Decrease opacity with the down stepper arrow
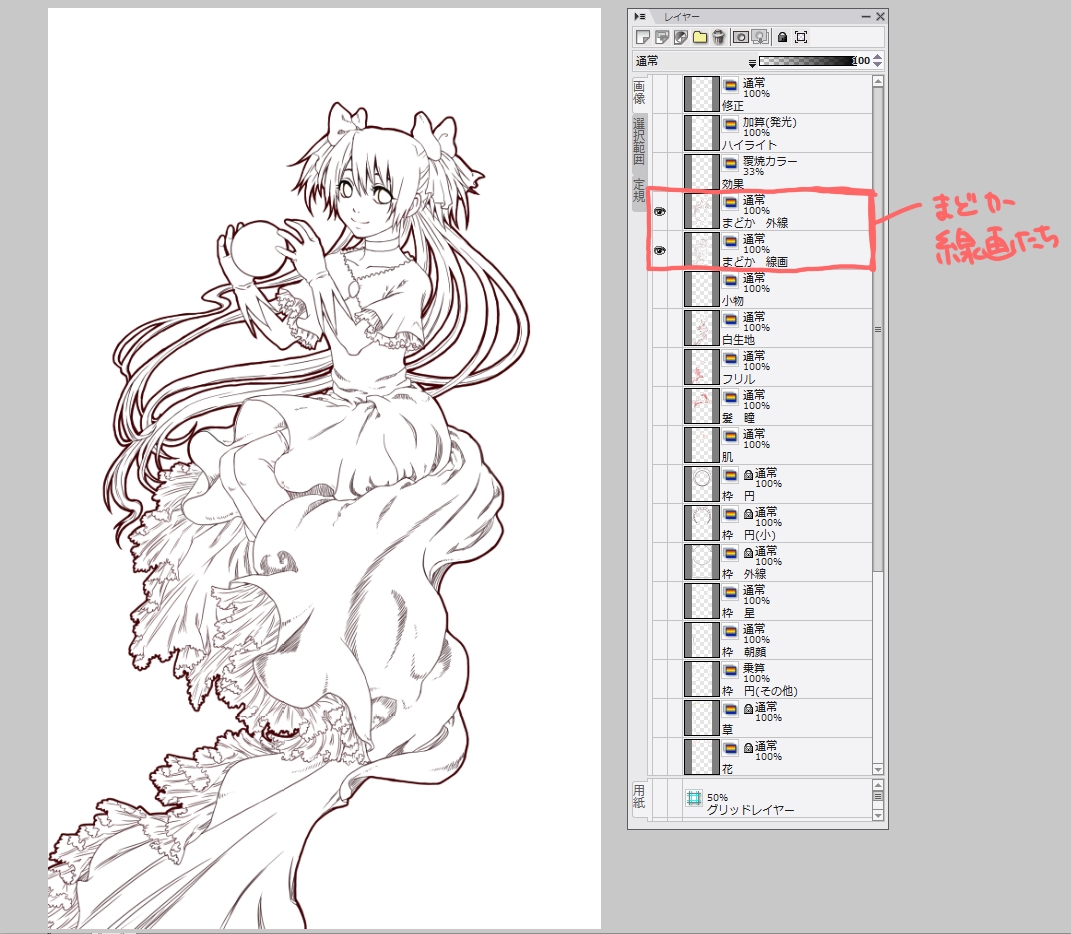This screenshot has width=1071, height=934. [878, 65]
